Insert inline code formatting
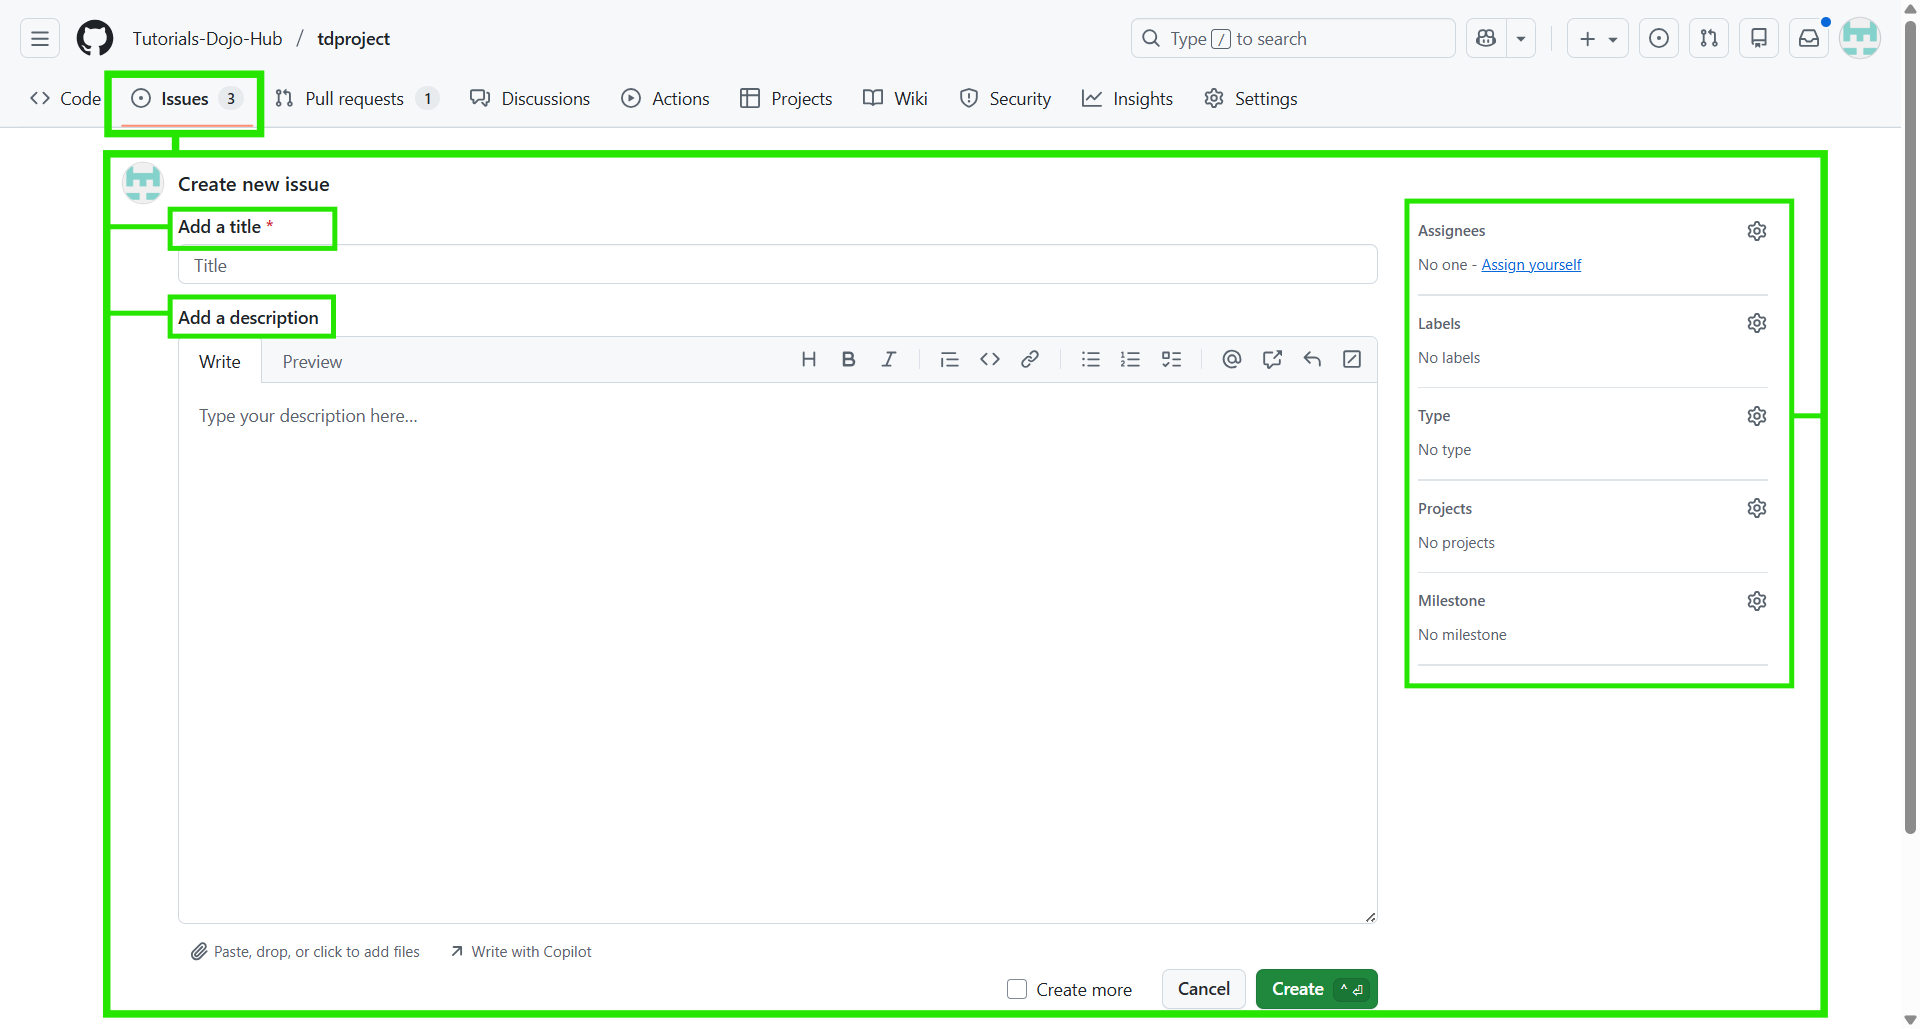This screenshot has height=1029, width=1920. click(x=990, y=359)
